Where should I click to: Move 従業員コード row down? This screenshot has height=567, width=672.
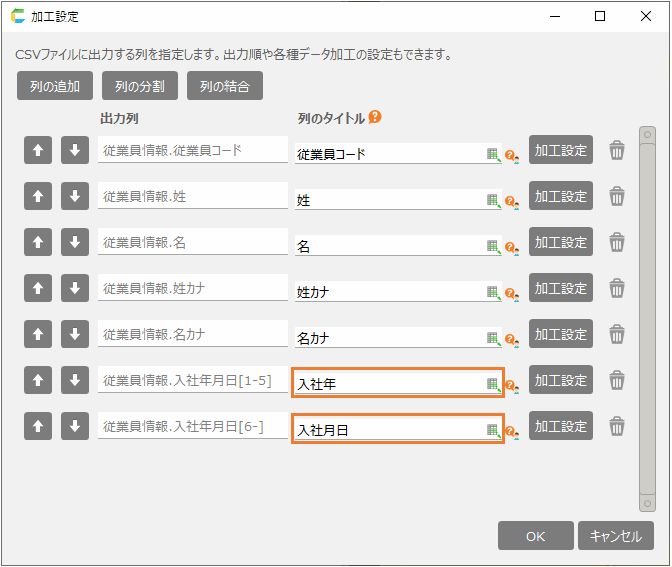coord(74,150)
